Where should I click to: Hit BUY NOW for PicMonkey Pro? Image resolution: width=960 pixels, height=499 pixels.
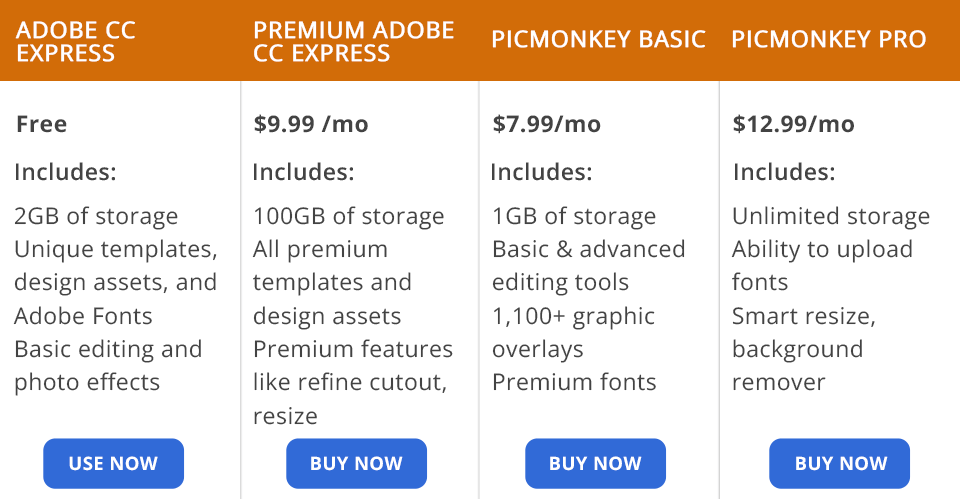840,463
